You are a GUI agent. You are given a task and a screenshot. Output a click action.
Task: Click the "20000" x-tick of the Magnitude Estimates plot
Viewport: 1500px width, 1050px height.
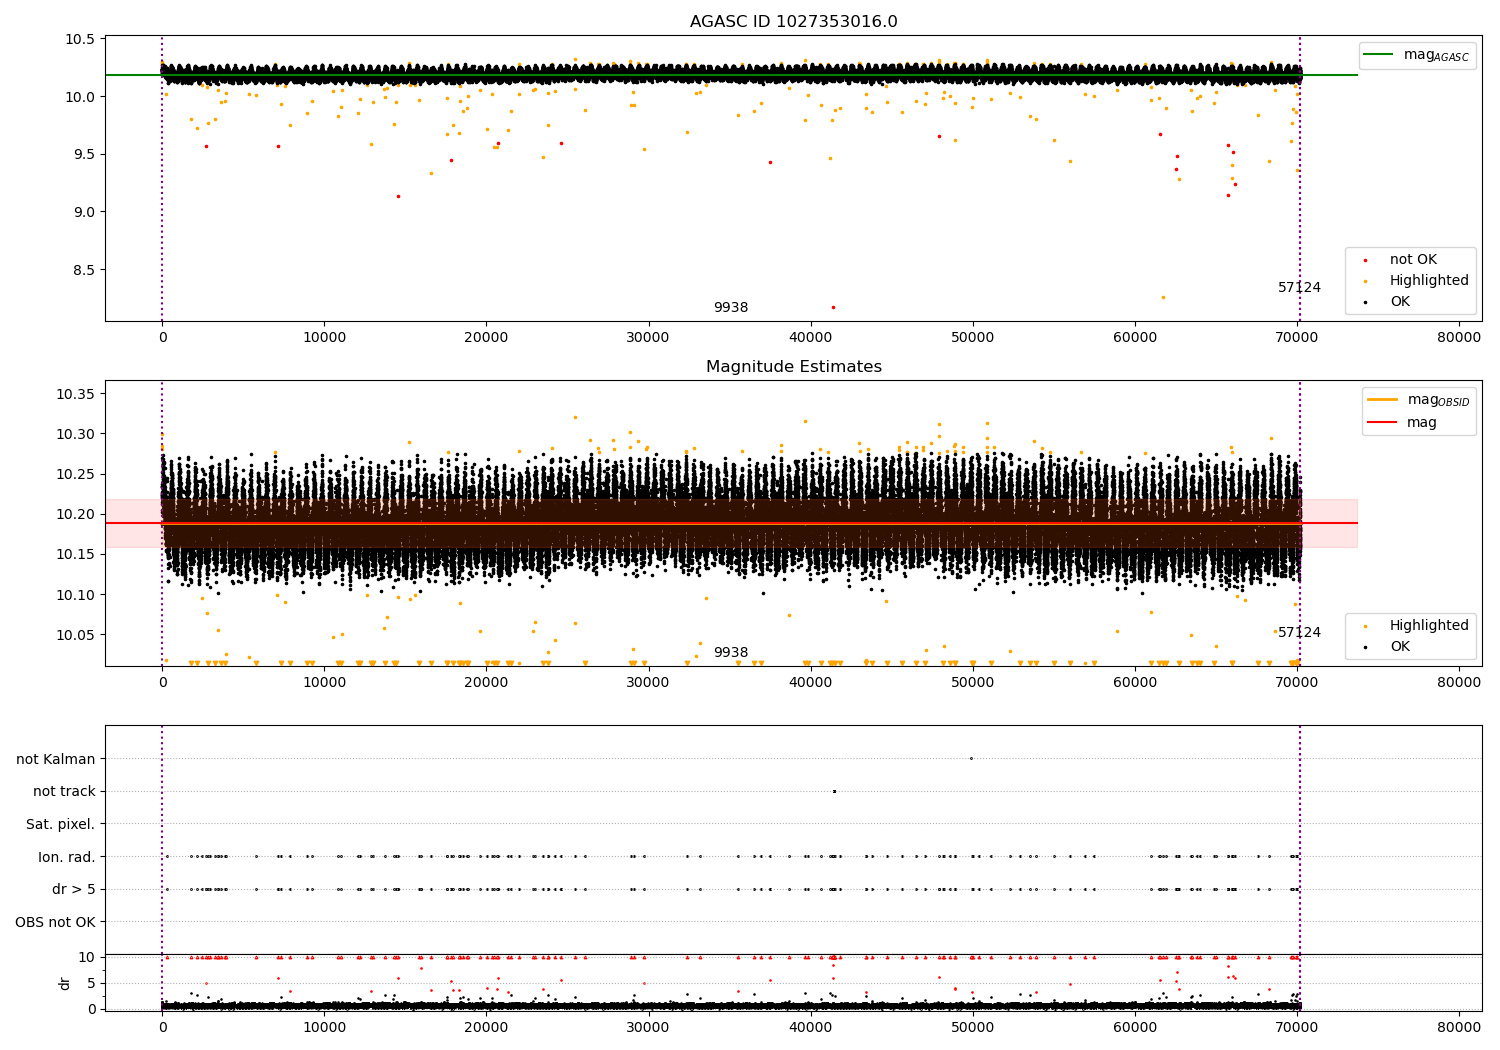pos(486,683)
